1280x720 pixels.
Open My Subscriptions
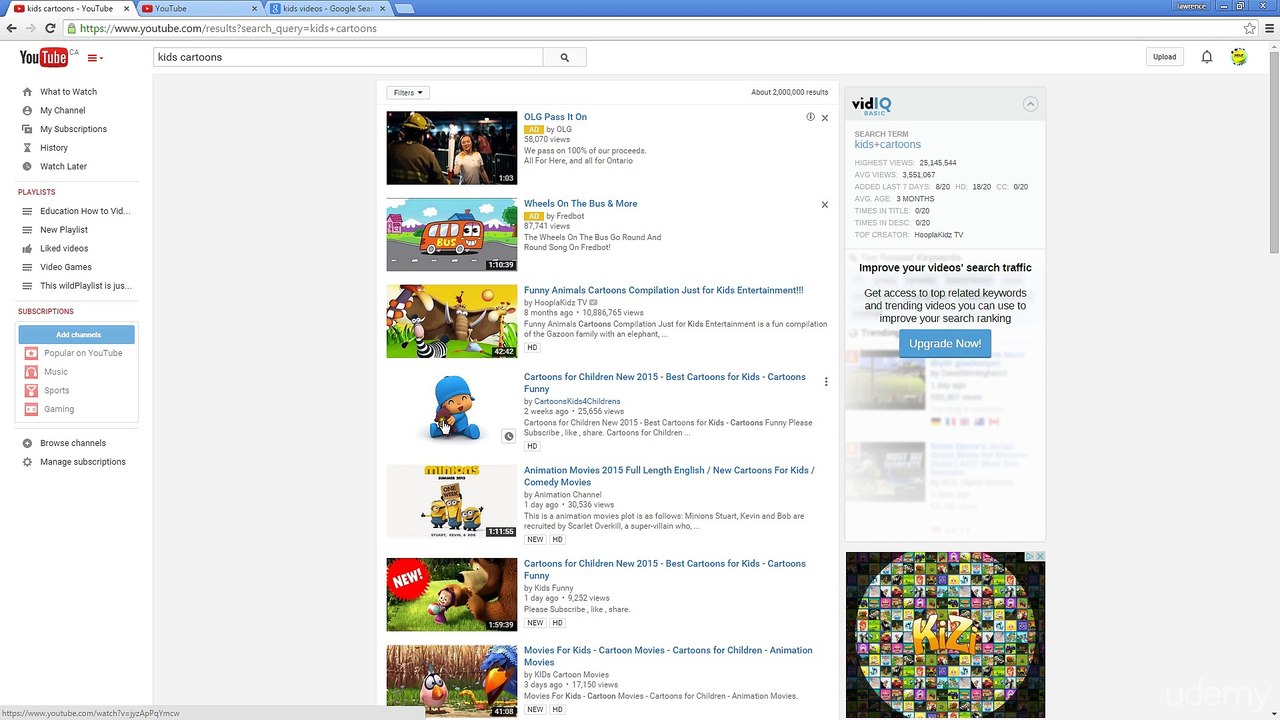(73, 129)
